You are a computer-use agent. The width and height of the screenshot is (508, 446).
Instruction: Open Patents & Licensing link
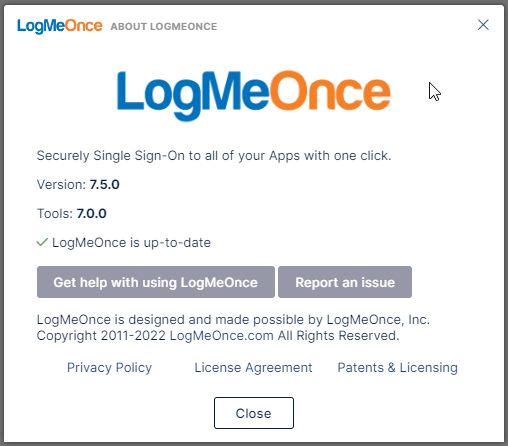click(x=397, y=368)
